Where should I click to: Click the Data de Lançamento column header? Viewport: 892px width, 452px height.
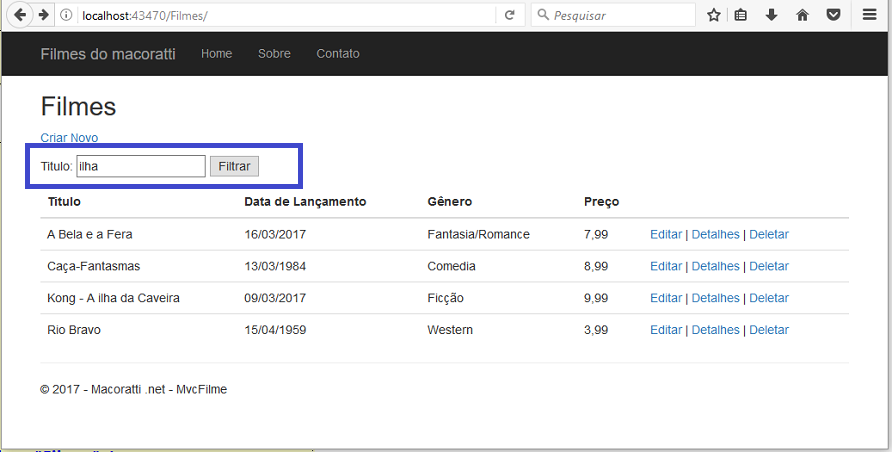[305, 202]
